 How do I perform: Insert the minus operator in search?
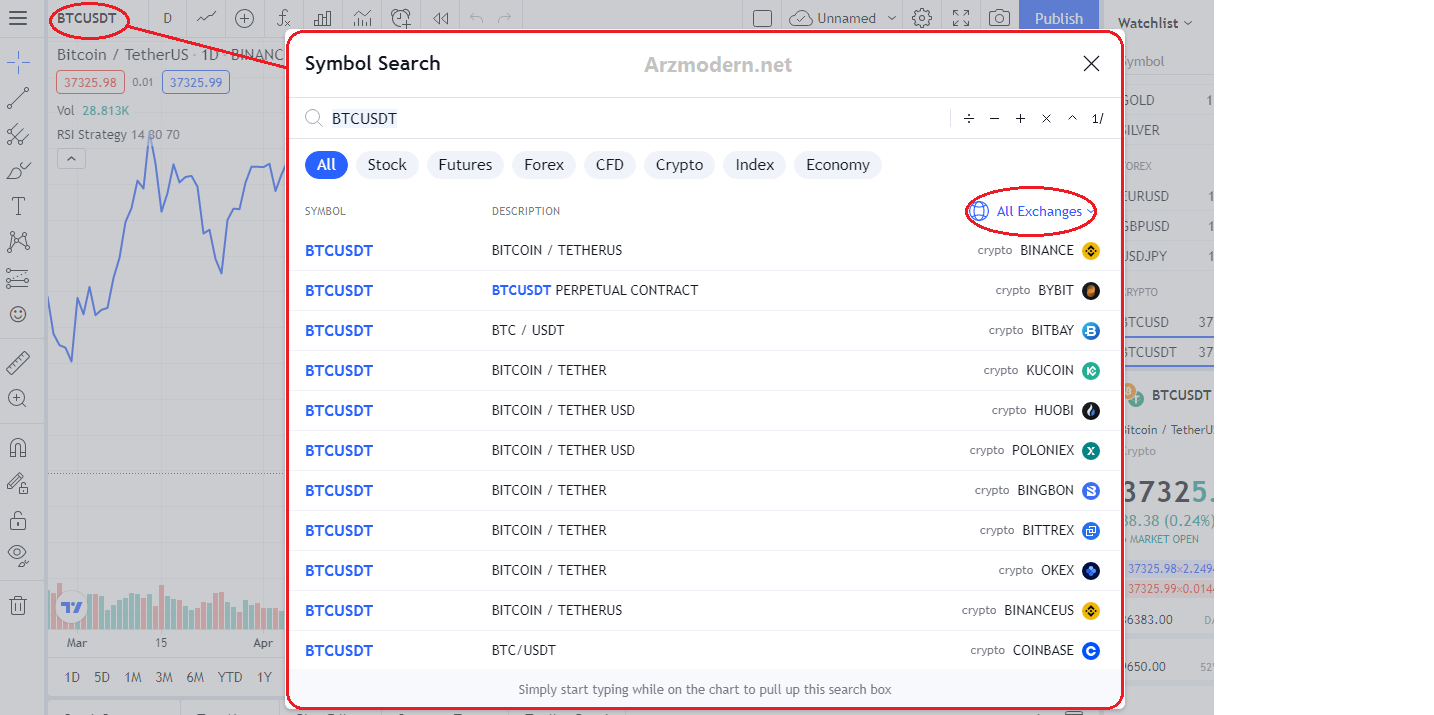click(x=994, y=118)
